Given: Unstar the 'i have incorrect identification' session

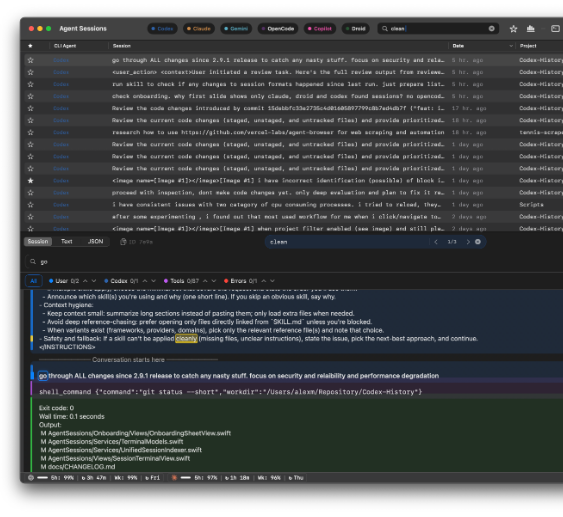Looking at the screenshot, I should click(31, 181).
